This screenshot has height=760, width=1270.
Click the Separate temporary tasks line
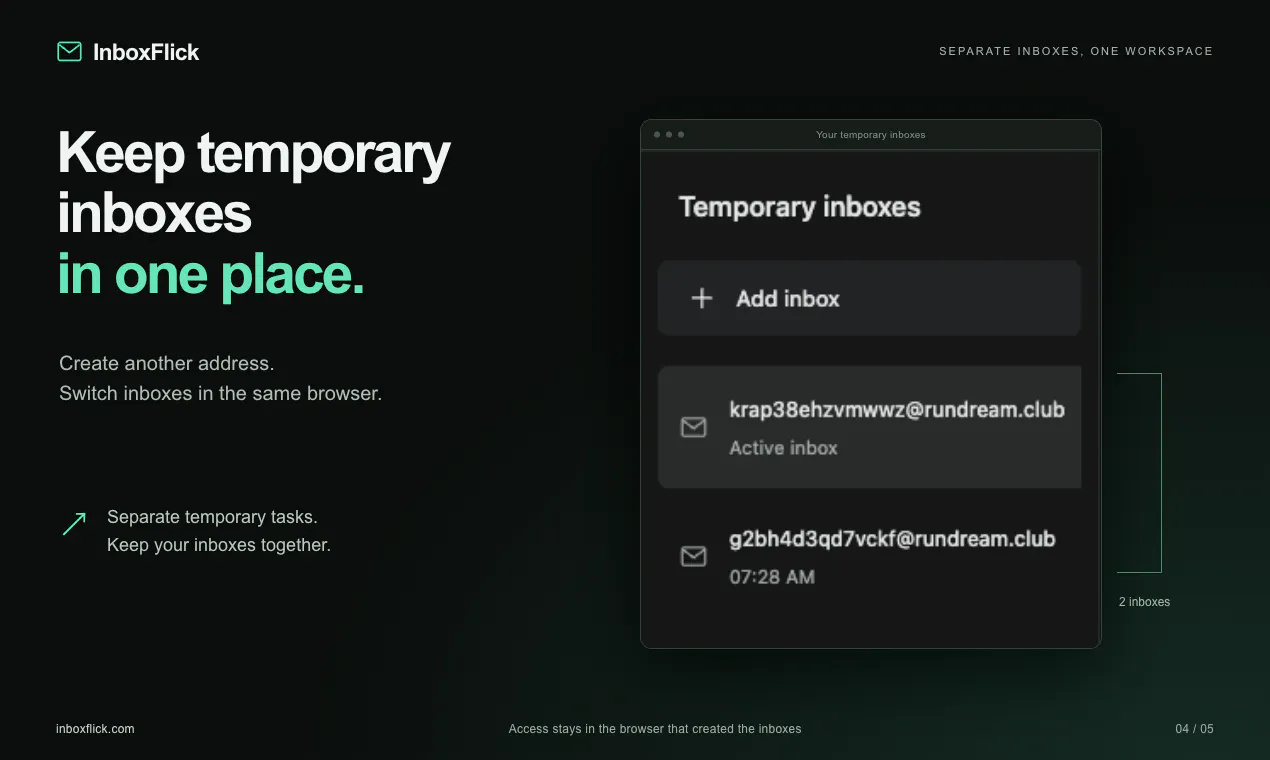[212, 517]
